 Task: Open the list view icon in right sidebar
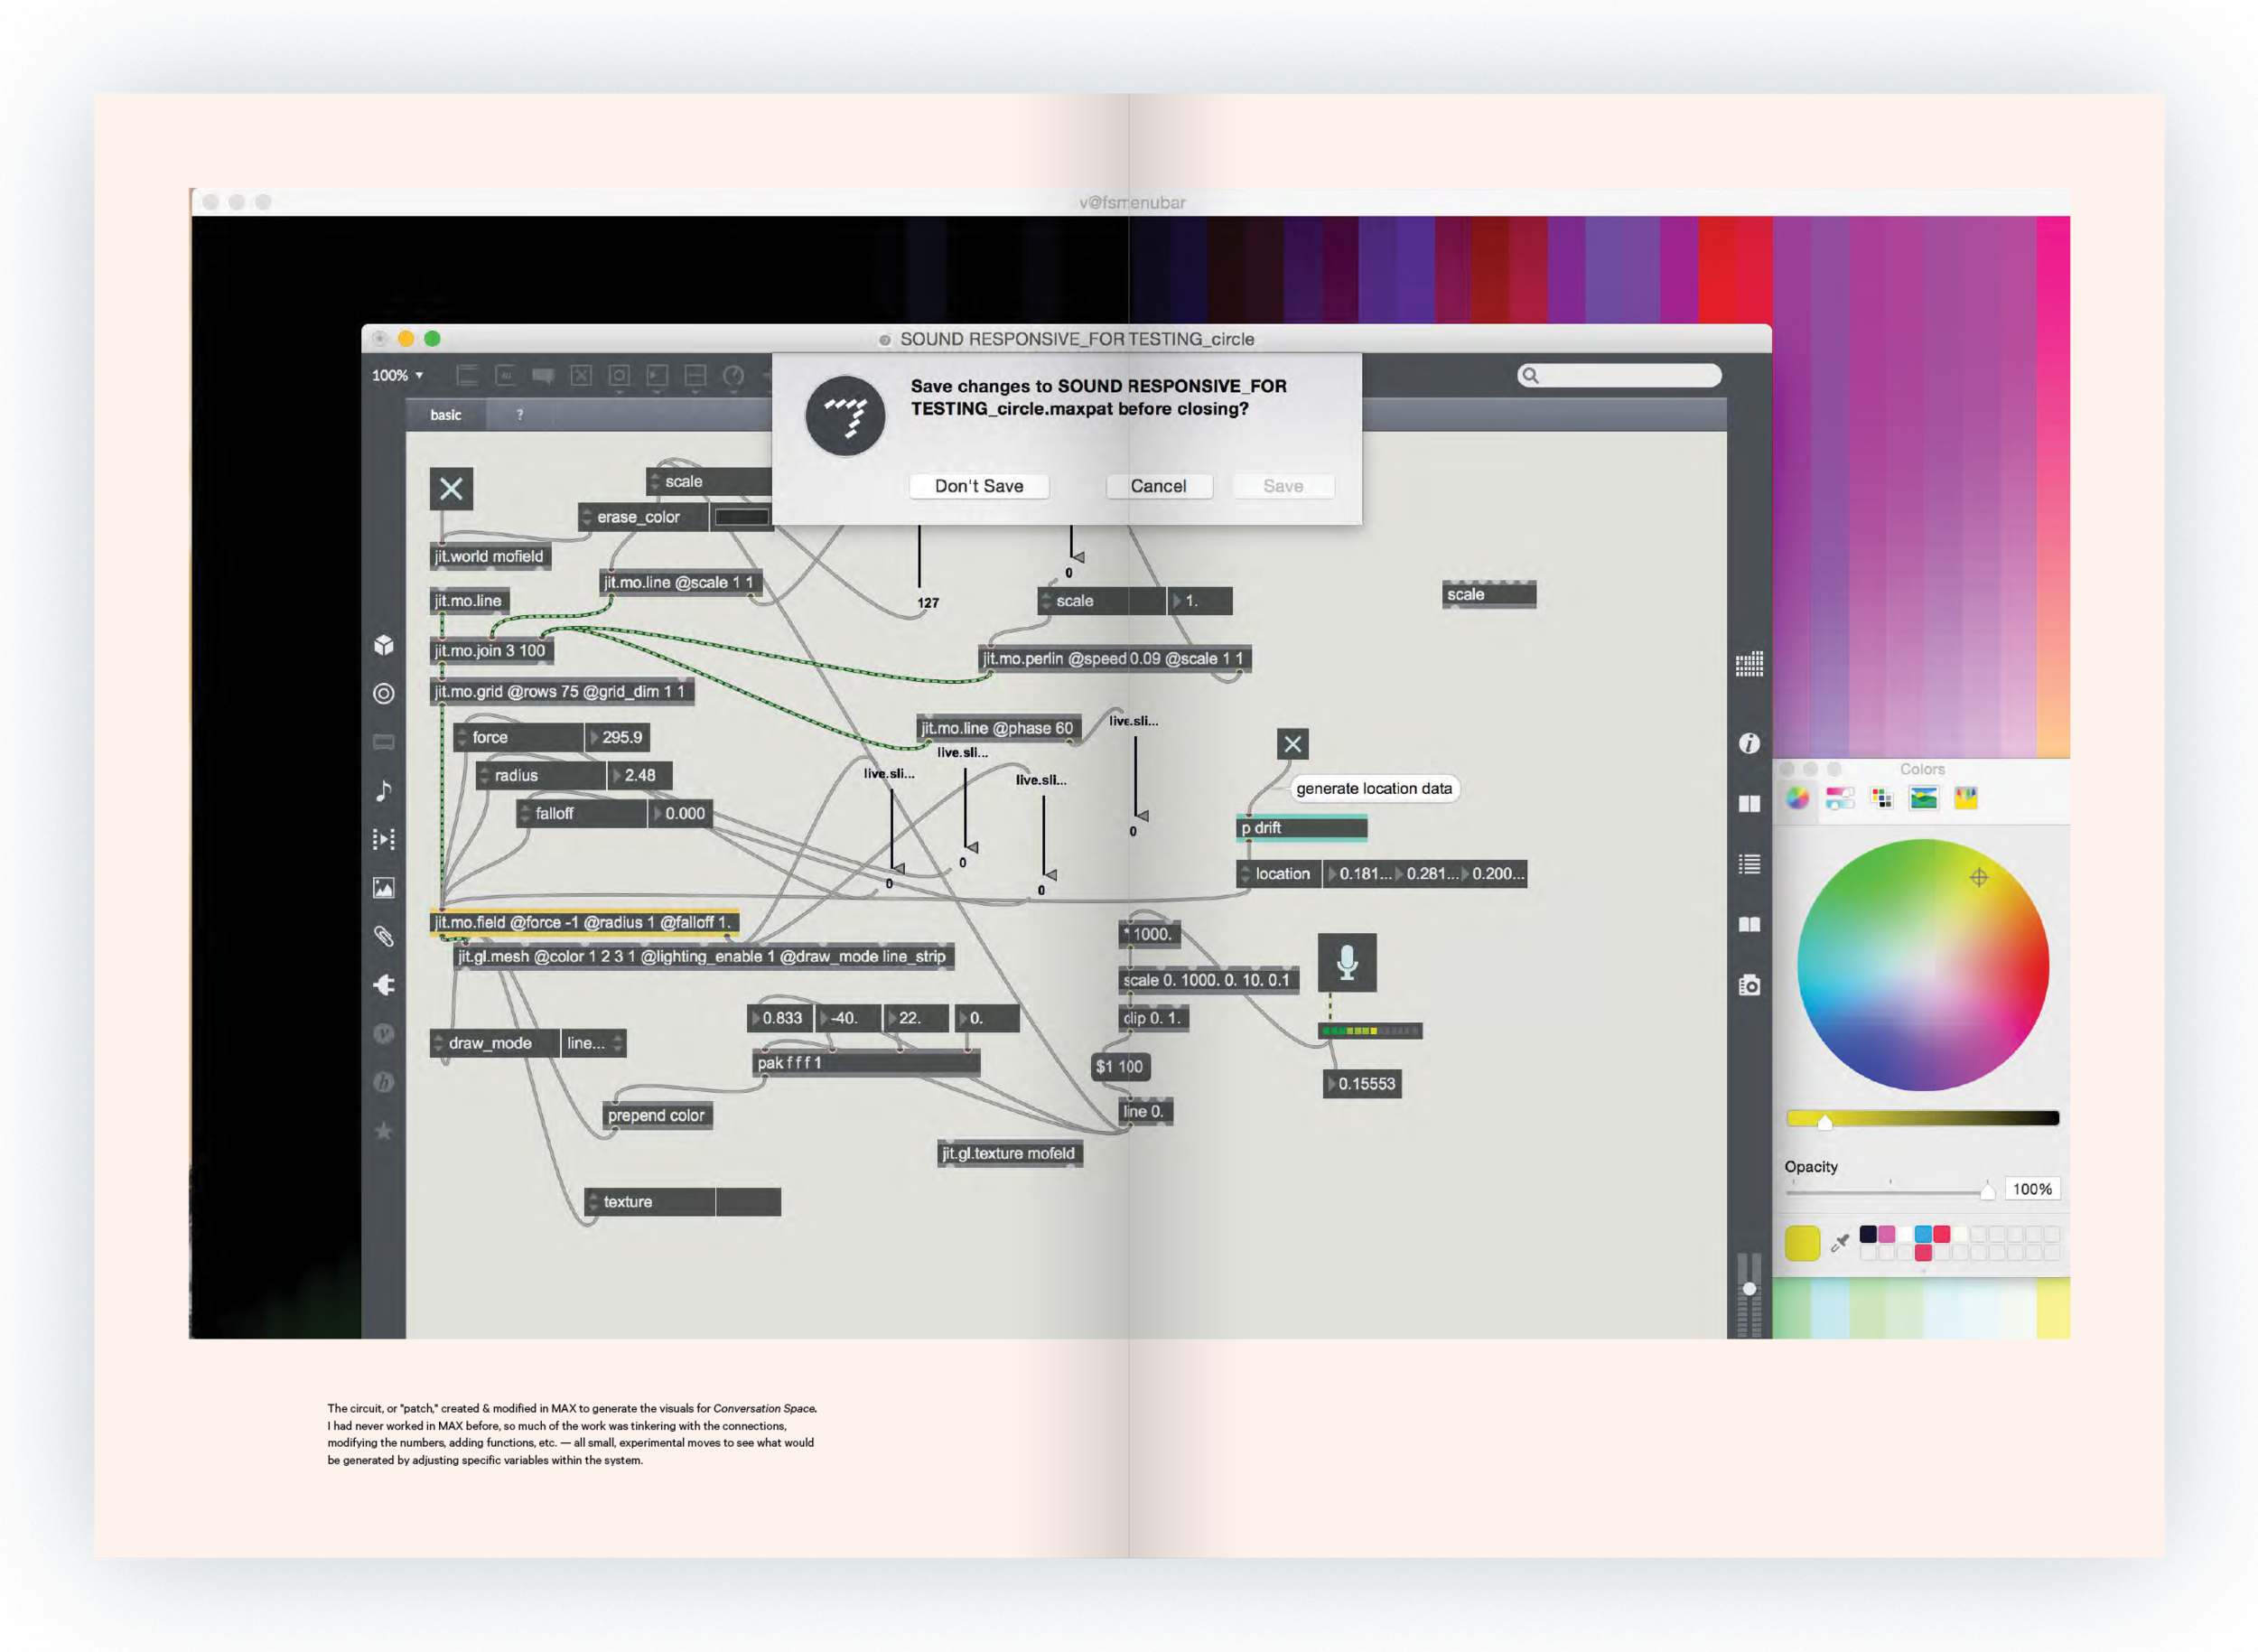click(1749, 864)
